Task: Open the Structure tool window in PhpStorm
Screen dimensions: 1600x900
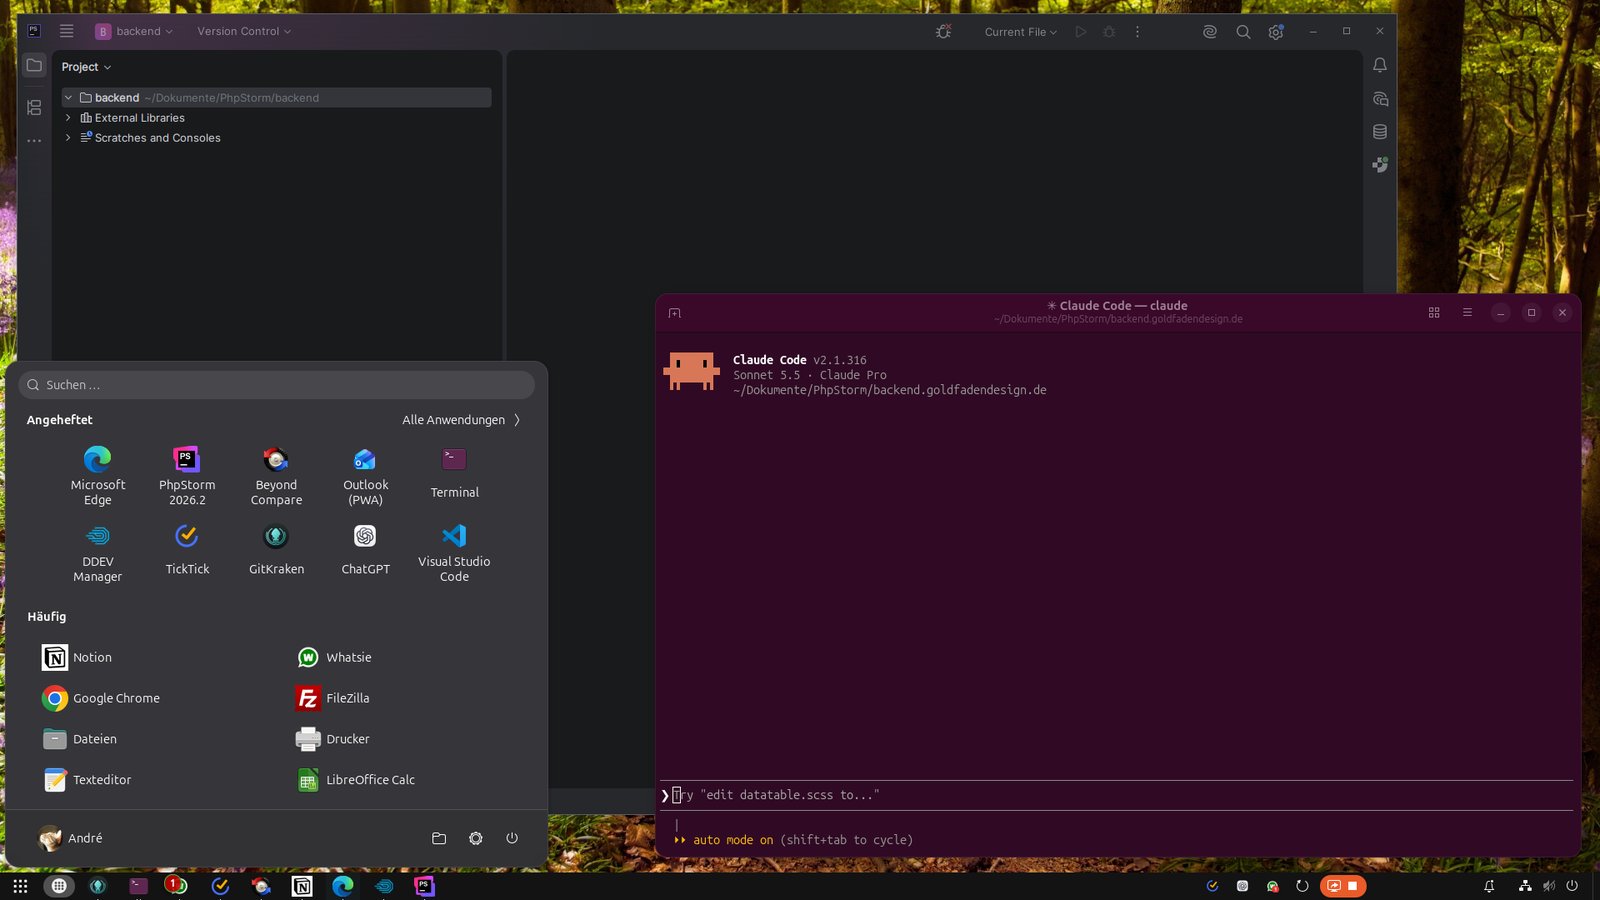Action: coord(34,107)
